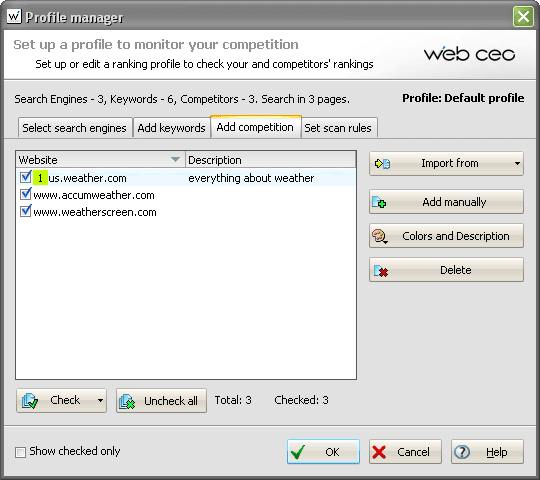
Task: Uncheck the us.weather.com checkbox
Action: tap(26, 177)
